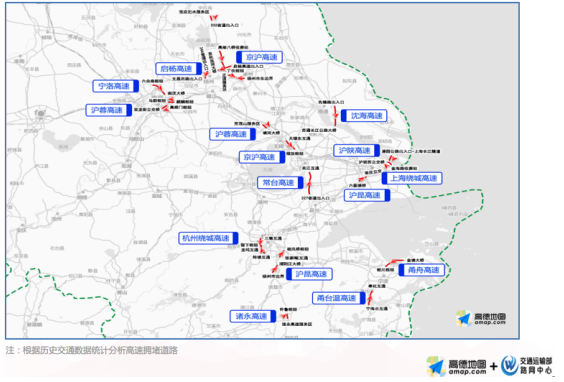Image resolution: width=564 pixels, height=382 pixels.
Task: Click the 上海绕城高速 label
Action: coord(412,178)
